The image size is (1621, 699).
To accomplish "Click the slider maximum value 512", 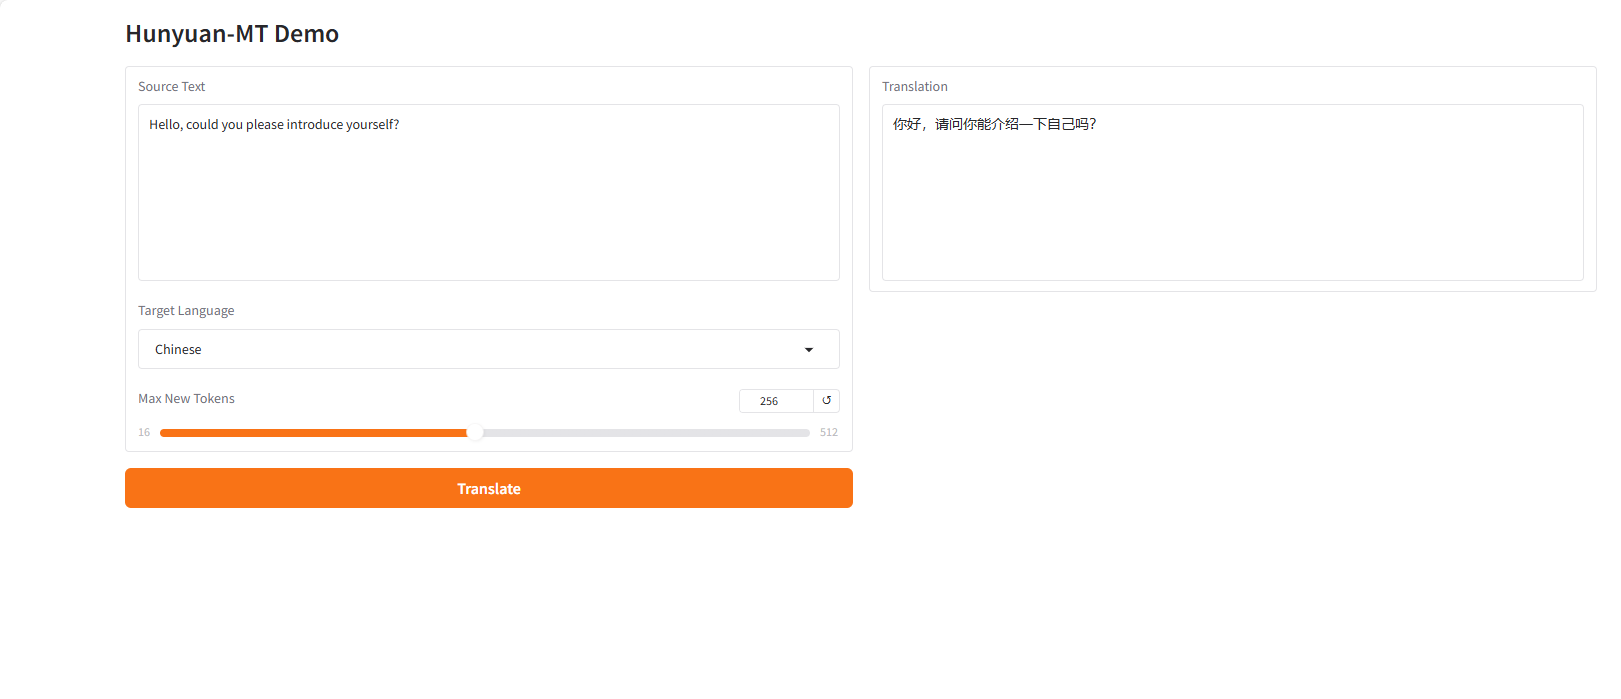I will [828, 433].
